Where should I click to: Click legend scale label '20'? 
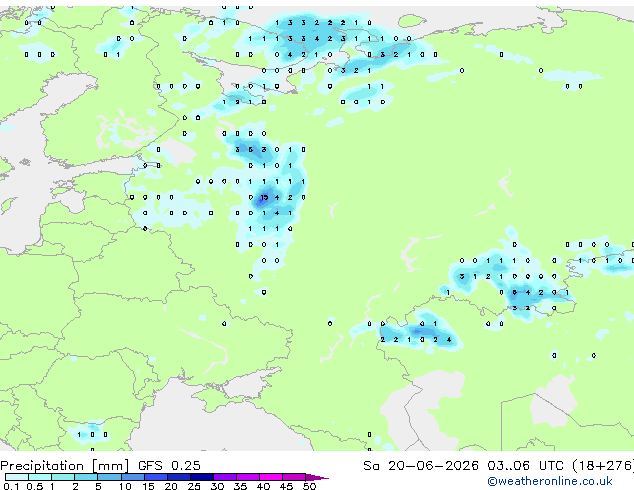click(171, 486)
